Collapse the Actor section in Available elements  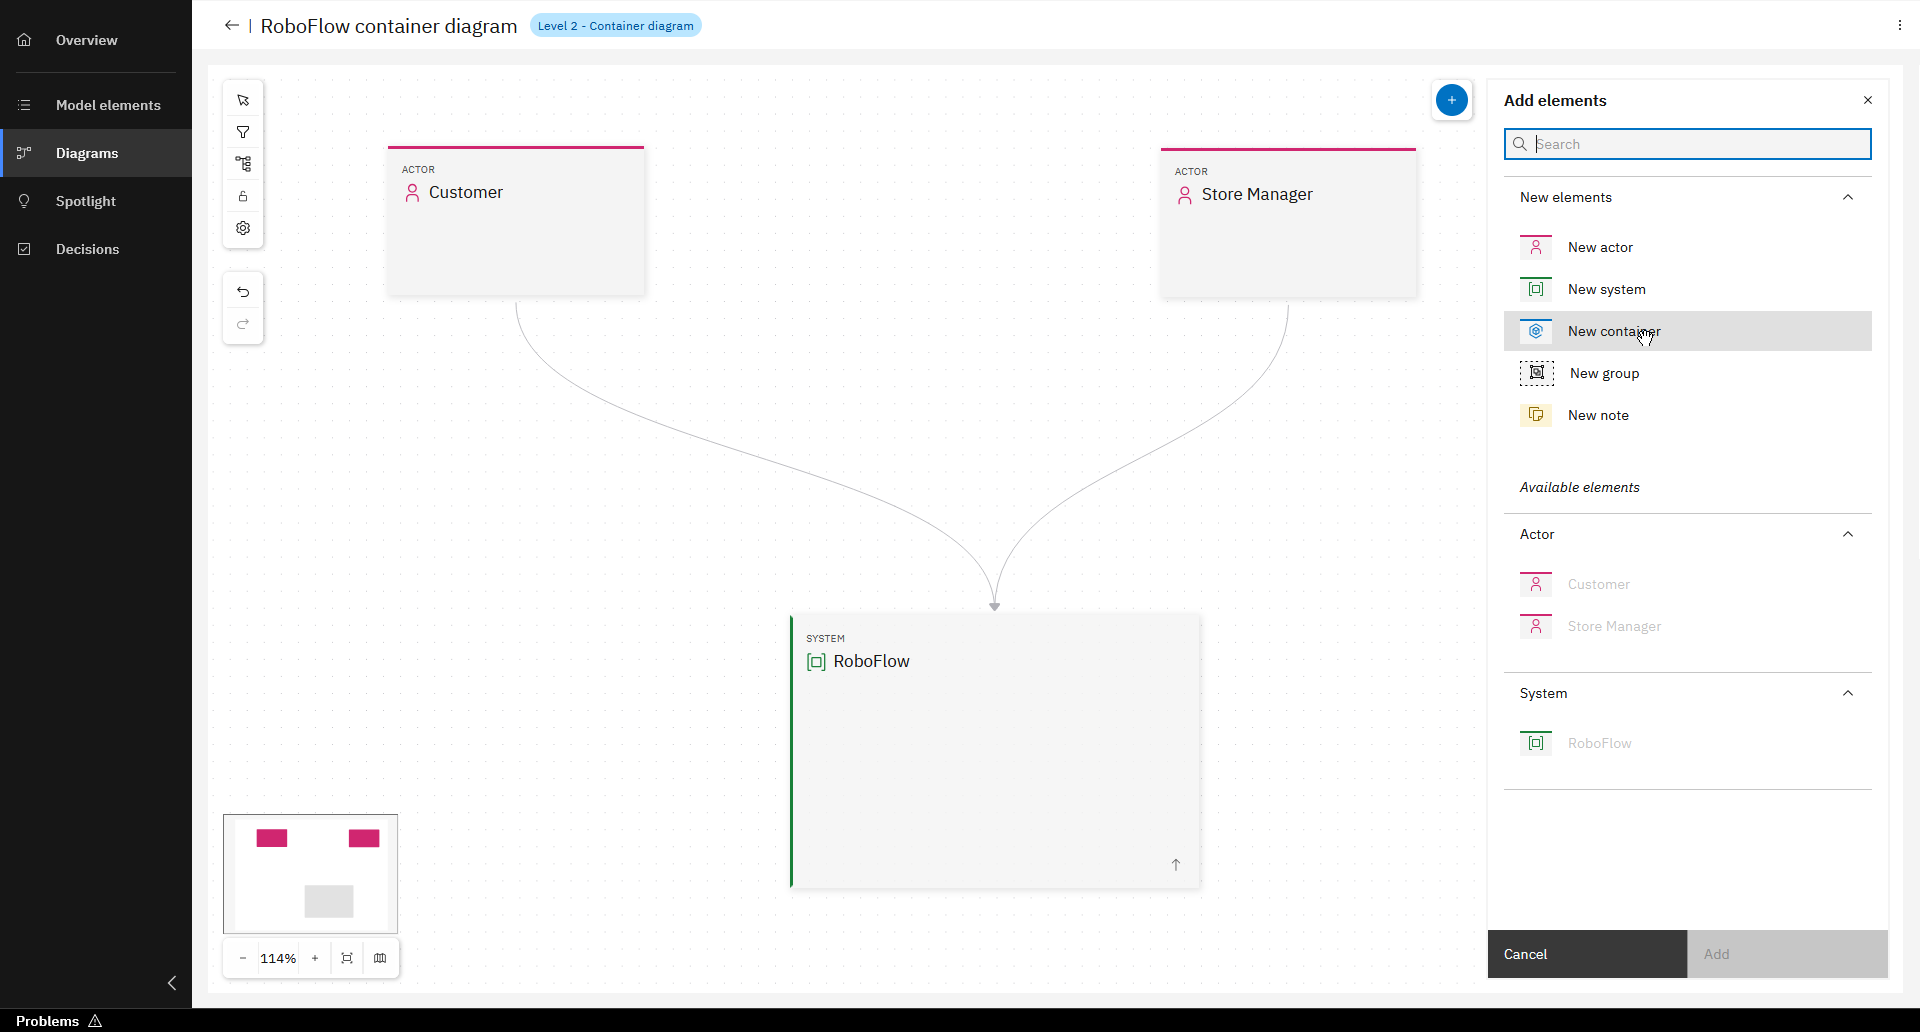click(1847, 534)
